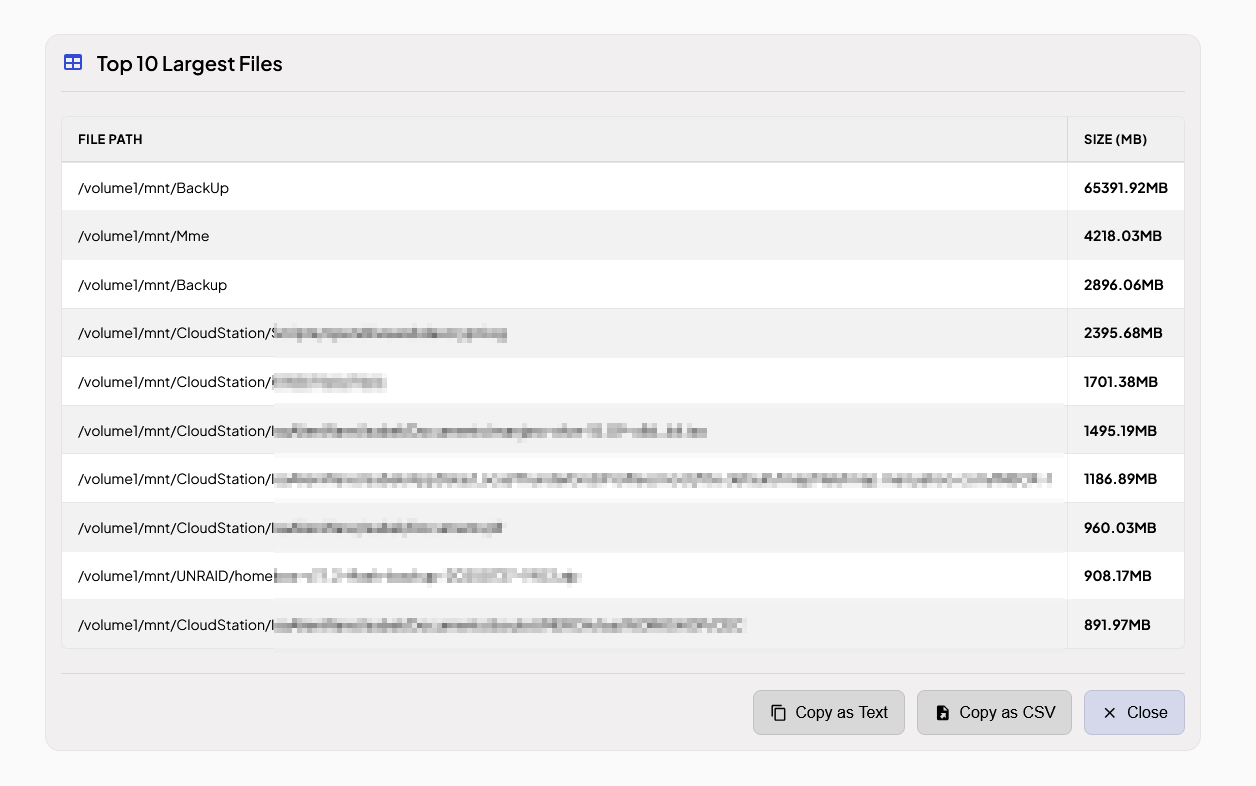Click the 891.97MB size cell
1256x786 pixels.
point(1126,624)
